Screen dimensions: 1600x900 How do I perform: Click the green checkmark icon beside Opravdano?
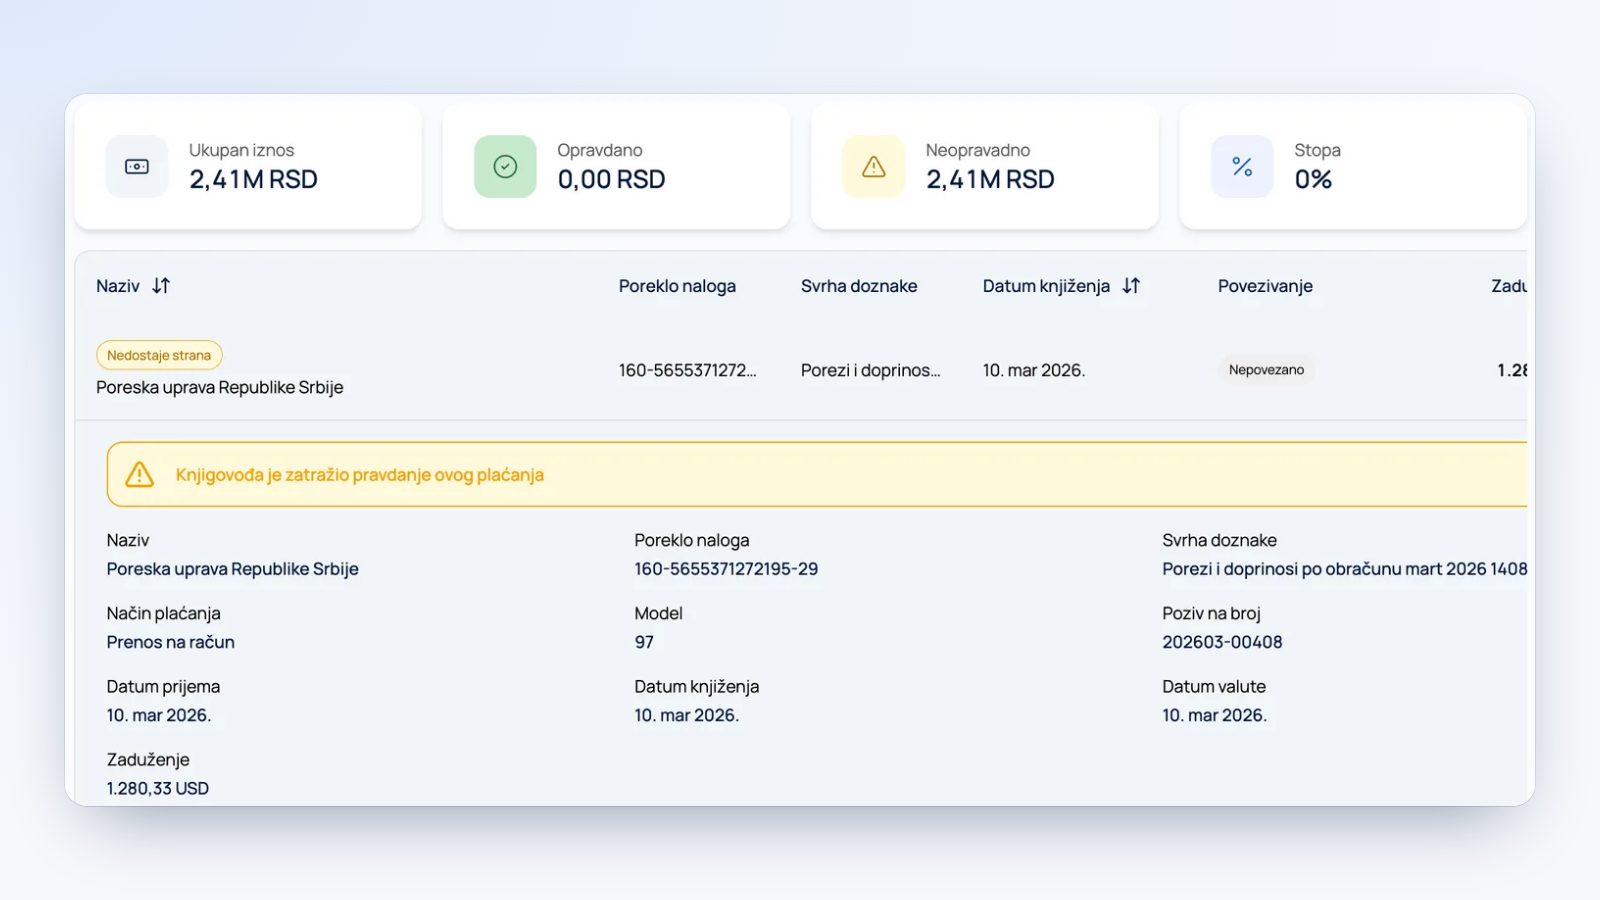[x=505, y=166]
